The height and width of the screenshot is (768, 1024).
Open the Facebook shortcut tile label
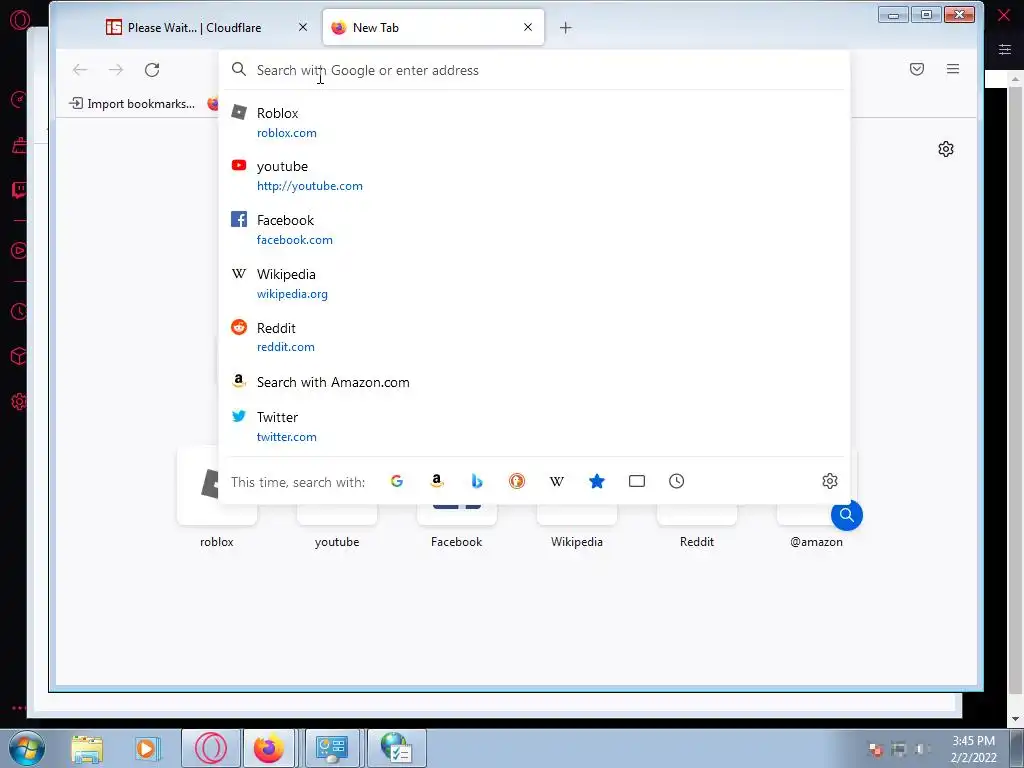tap(456, 541)
